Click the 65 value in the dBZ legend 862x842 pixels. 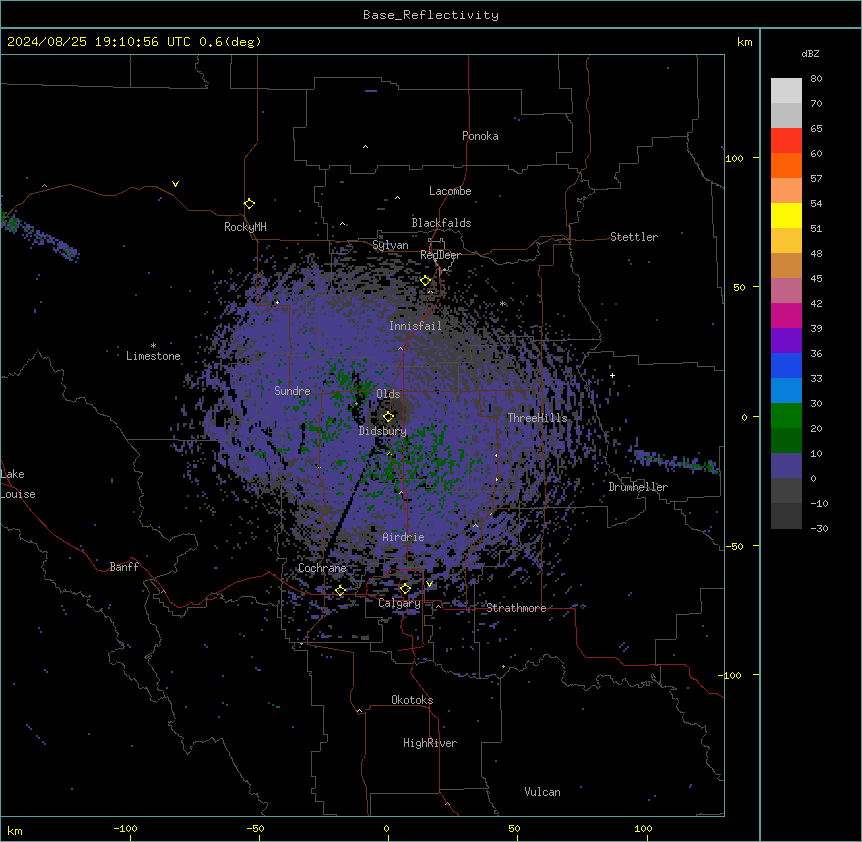tap(816, 129)
